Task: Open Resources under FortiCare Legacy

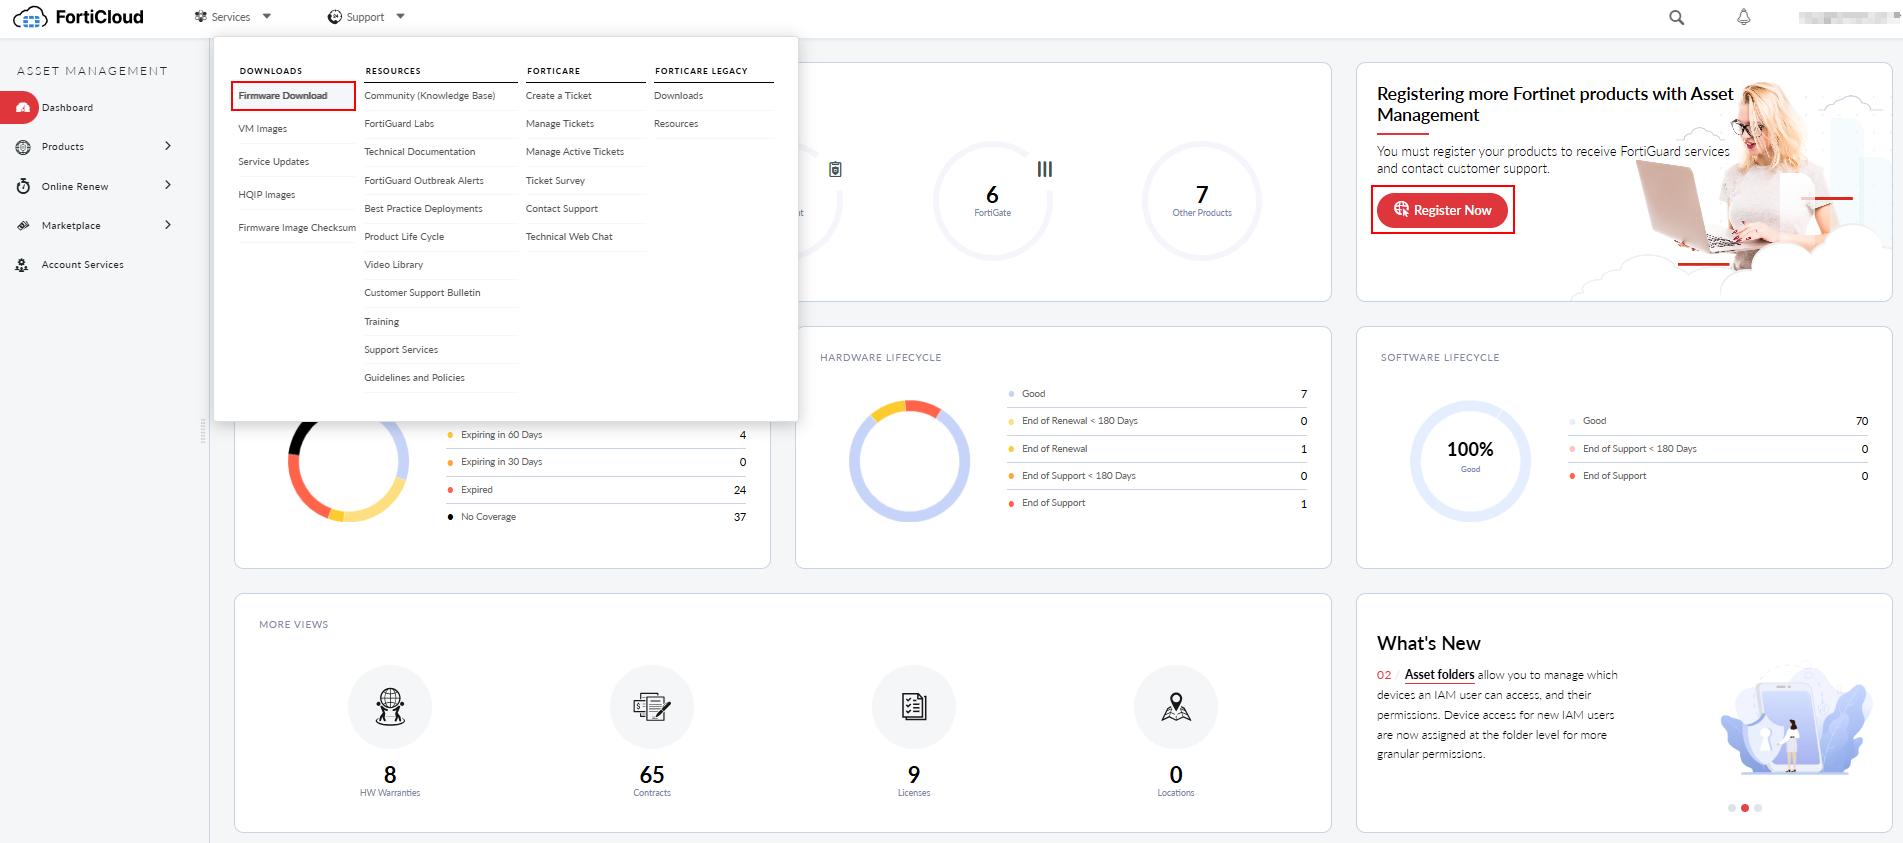Action: 676,124
